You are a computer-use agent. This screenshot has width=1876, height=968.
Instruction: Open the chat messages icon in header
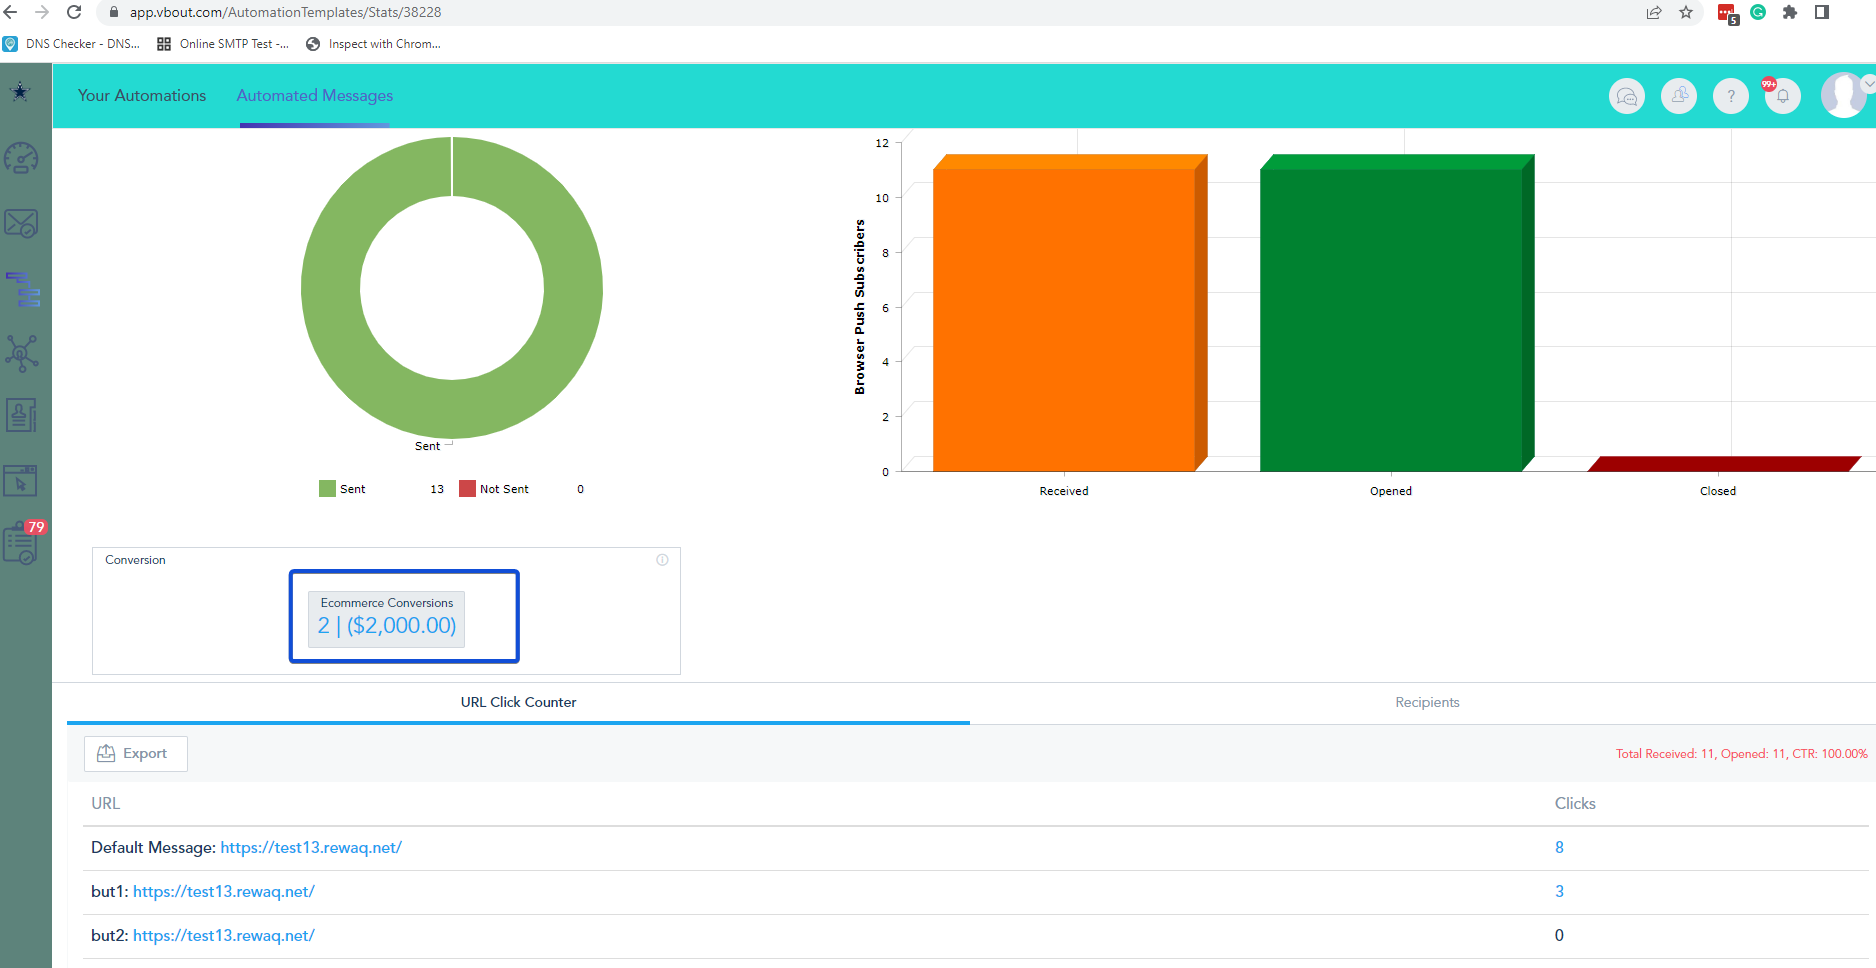point(1627,96)
